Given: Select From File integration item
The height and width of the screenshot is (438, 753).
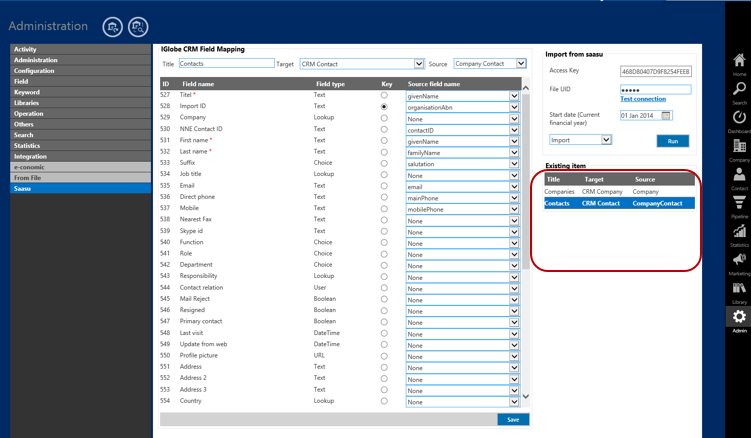Looking at the screenshot, I should [x=80, y=178].
